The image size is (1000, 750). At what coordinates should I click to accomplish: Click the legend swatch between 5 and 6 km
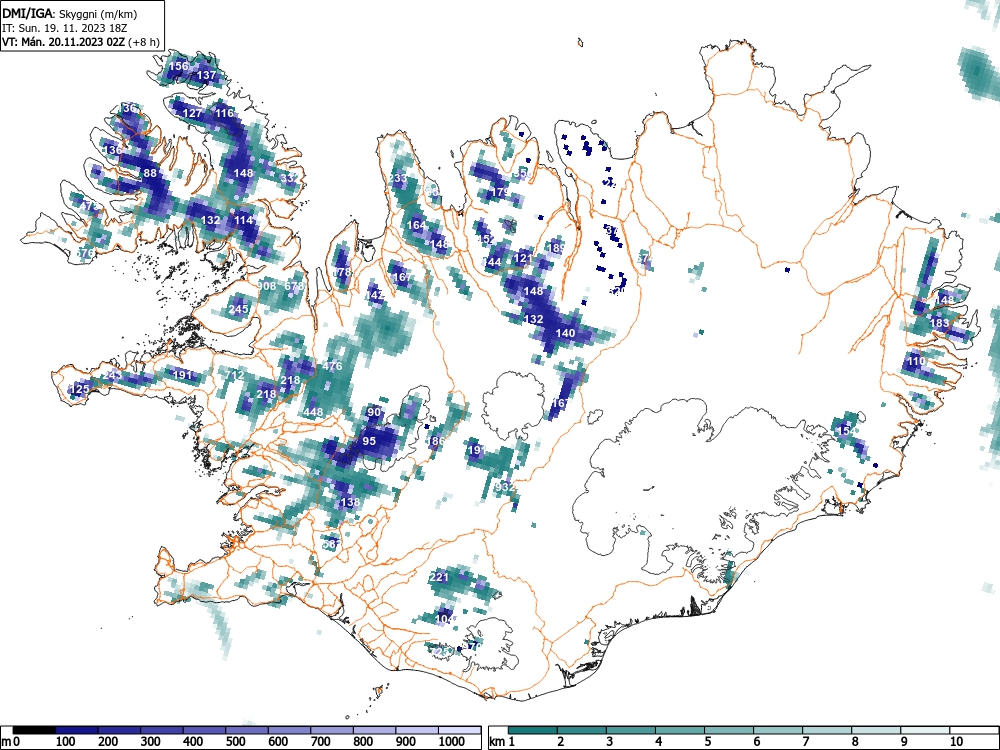point(729,730)
